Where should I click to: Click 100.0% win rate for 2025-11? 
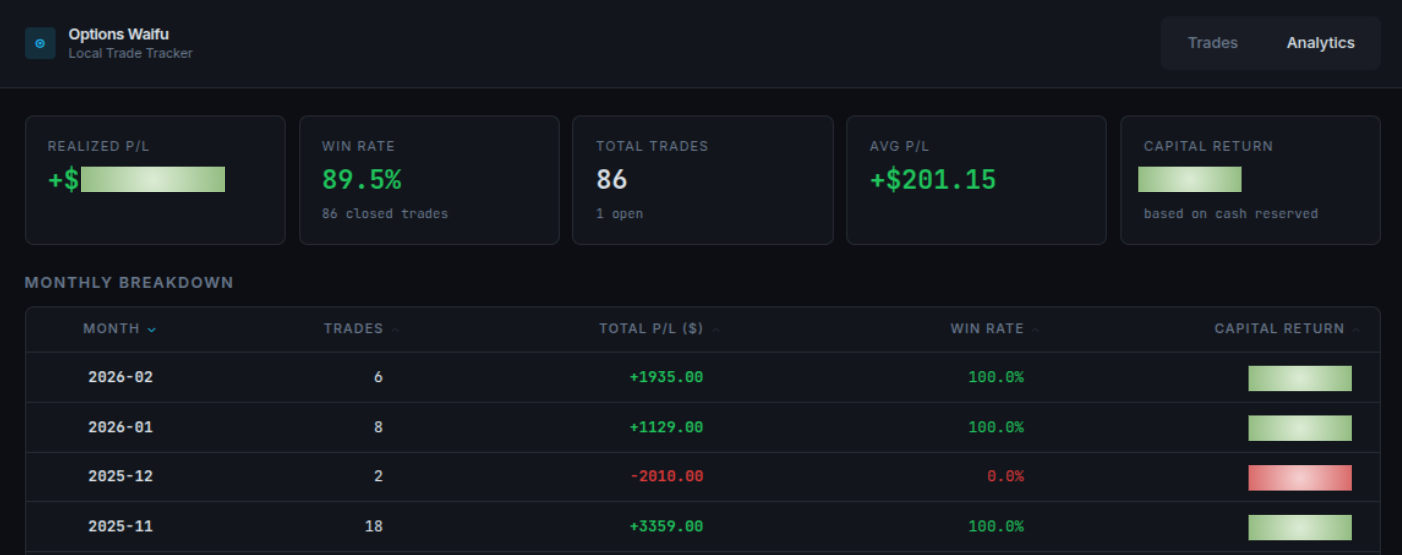click(x=996, y=526)
